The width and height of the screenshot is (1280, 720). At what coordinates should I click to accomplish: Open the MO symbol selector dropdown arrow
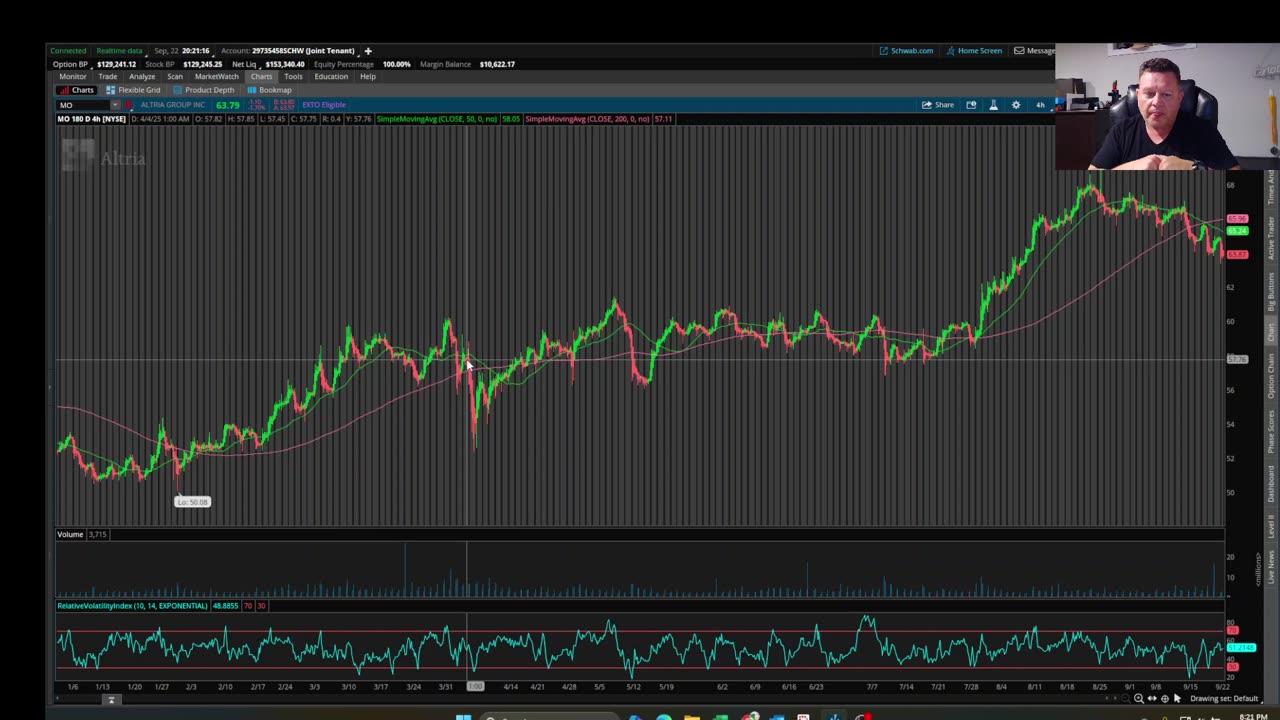pyautogui.click(x=115, y=105)
